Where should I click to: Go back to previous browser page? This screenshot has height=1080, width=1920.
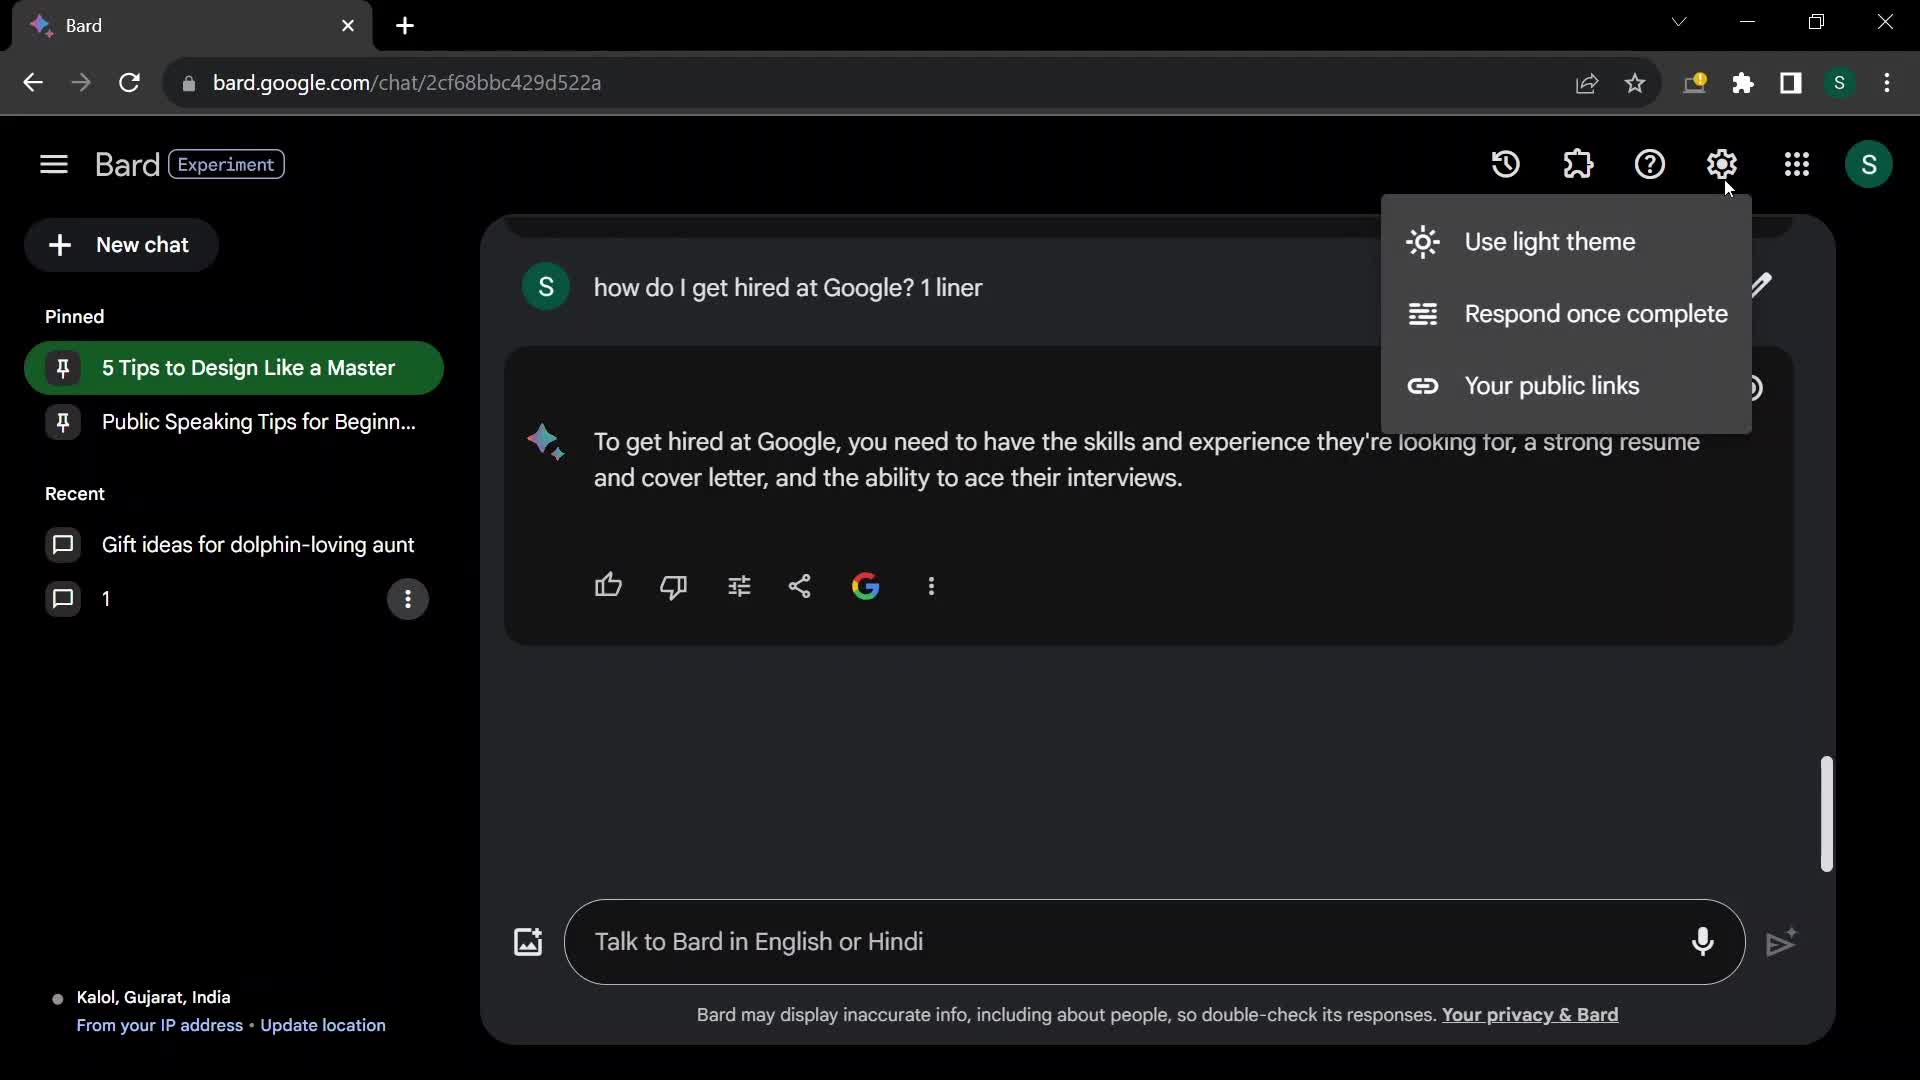33,83
